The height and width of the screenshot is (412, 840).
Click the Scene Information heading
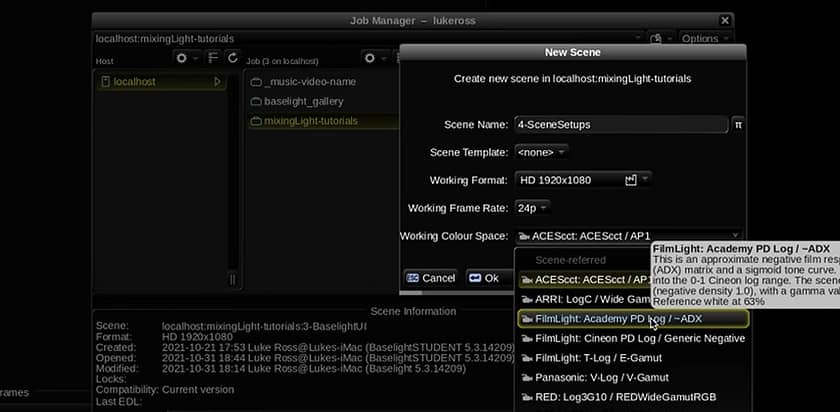pyautogui.click(x=413, y=311)
